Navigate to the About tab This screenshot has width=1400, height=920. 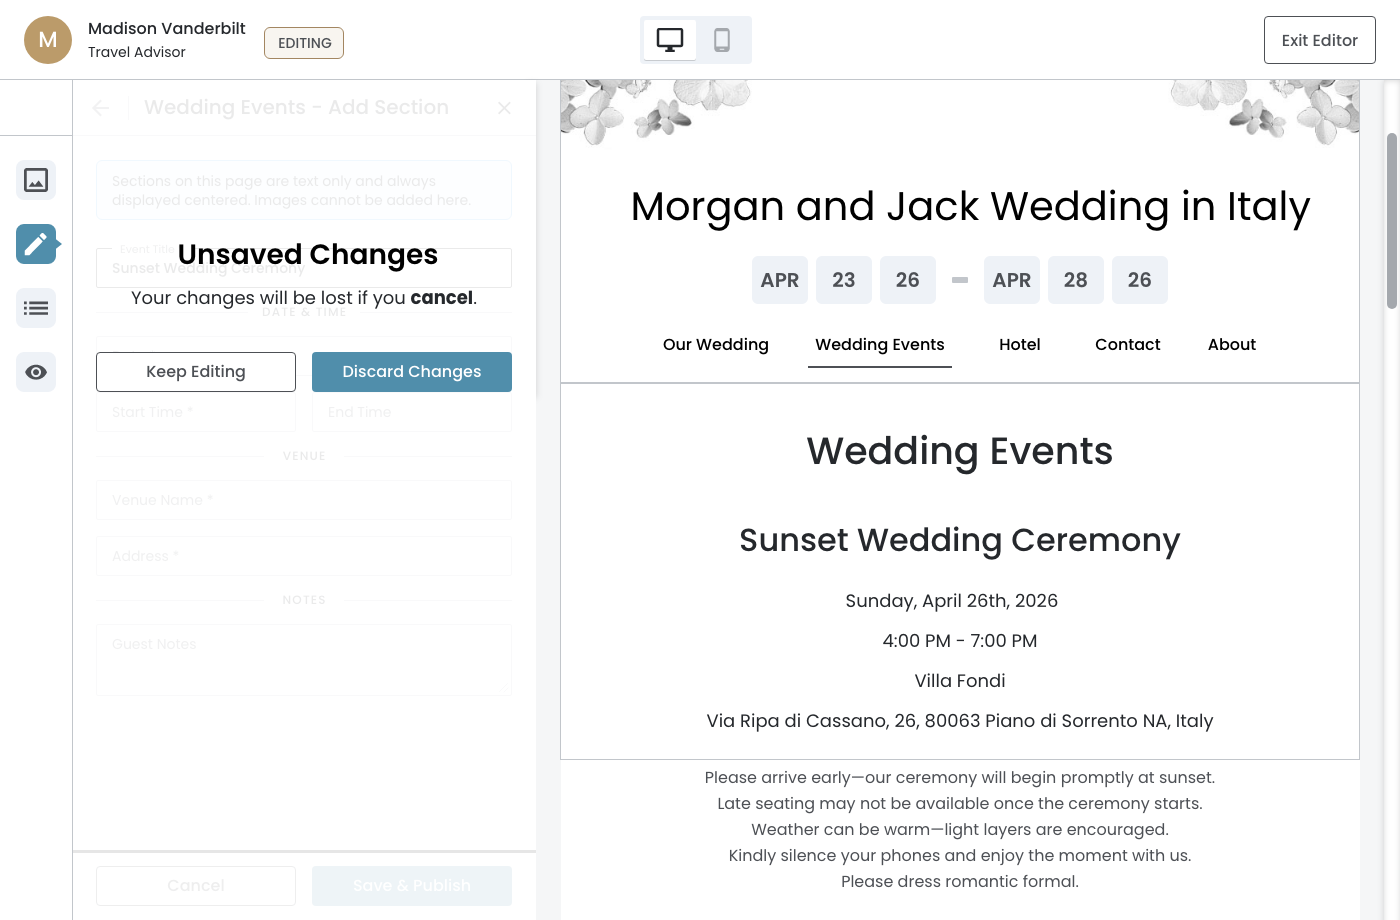pos(1232,345)
